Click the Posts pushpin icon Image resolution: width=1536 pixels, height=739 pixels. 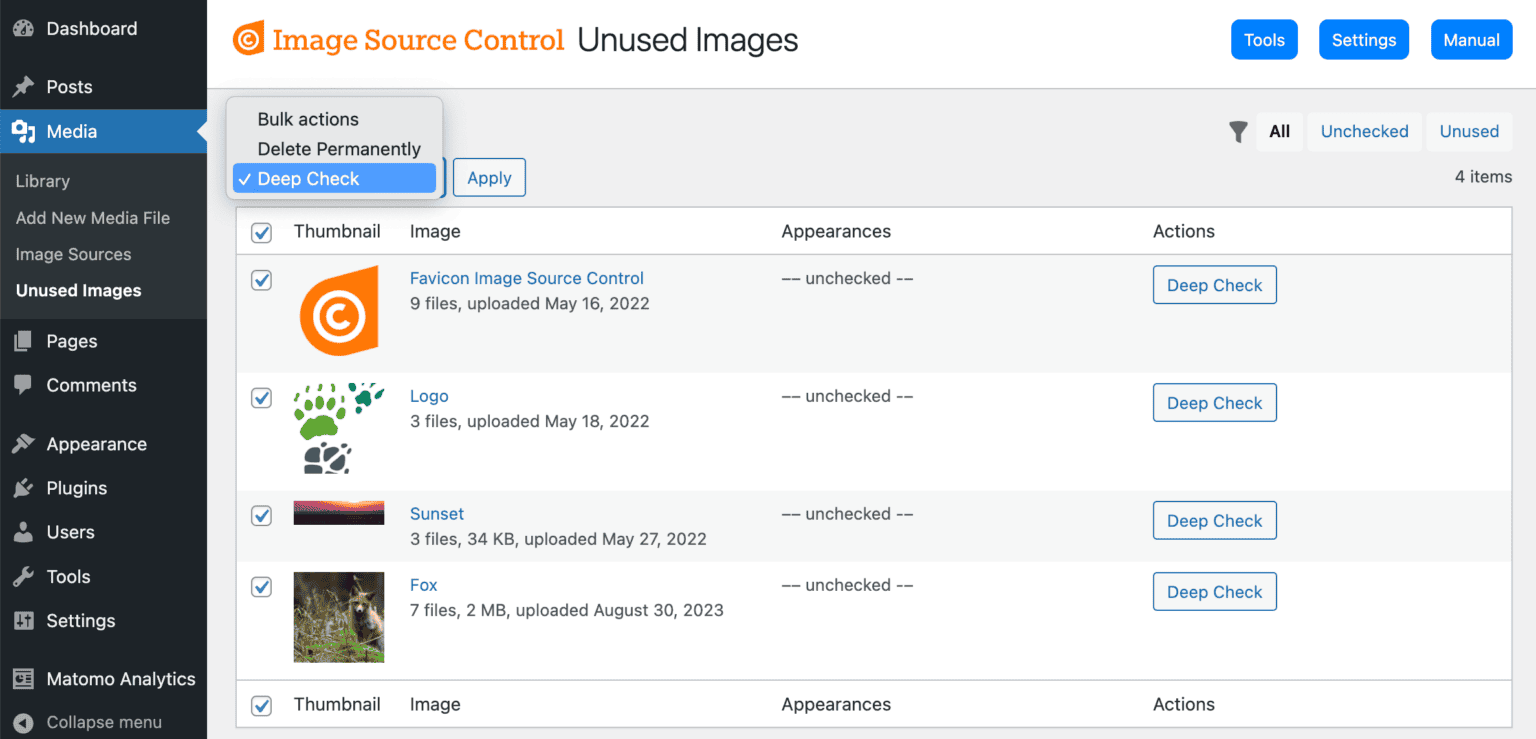coord(24,86)
